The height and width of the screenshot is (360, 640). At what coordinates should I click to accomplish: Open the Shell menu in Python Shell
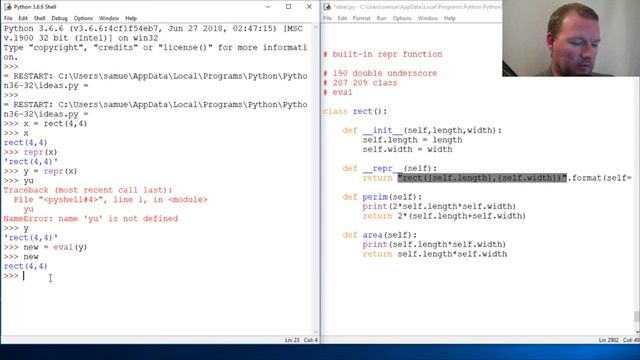pyautogui.click(x=40, y=18)
